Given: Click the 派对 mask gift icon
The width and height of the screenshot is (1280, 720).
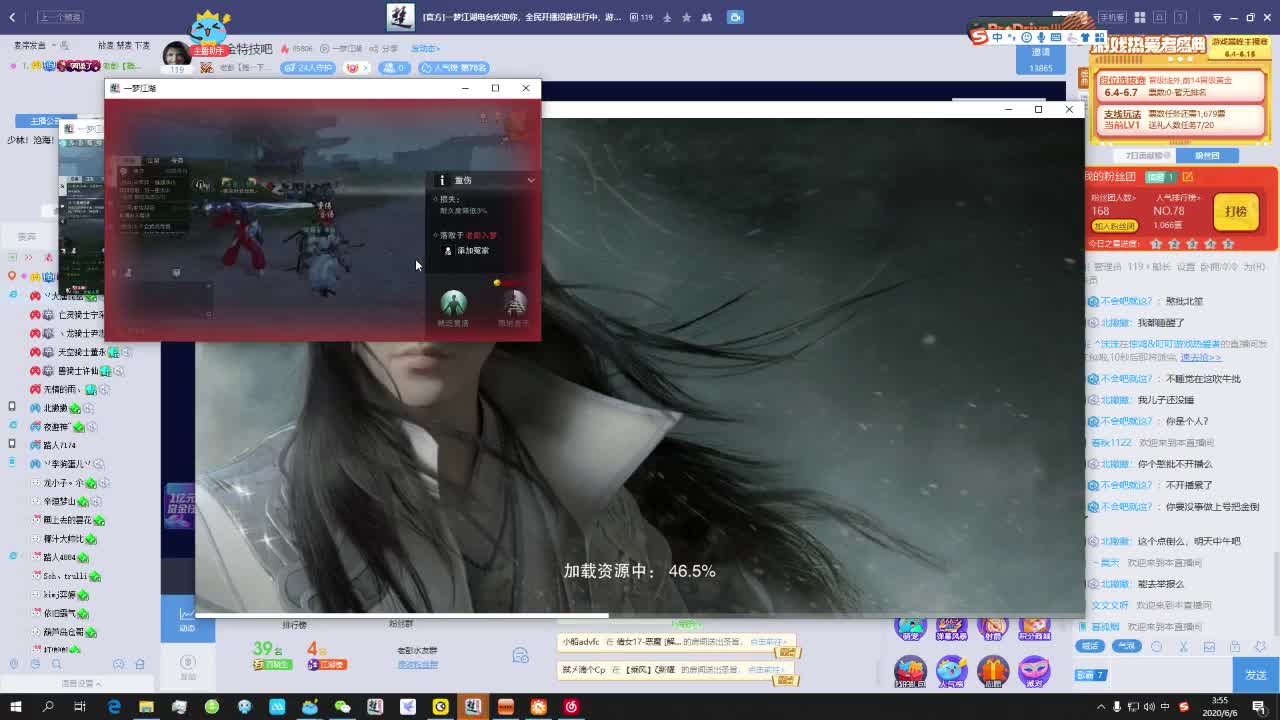Looking at the screenshot, I should point(1034,671).
